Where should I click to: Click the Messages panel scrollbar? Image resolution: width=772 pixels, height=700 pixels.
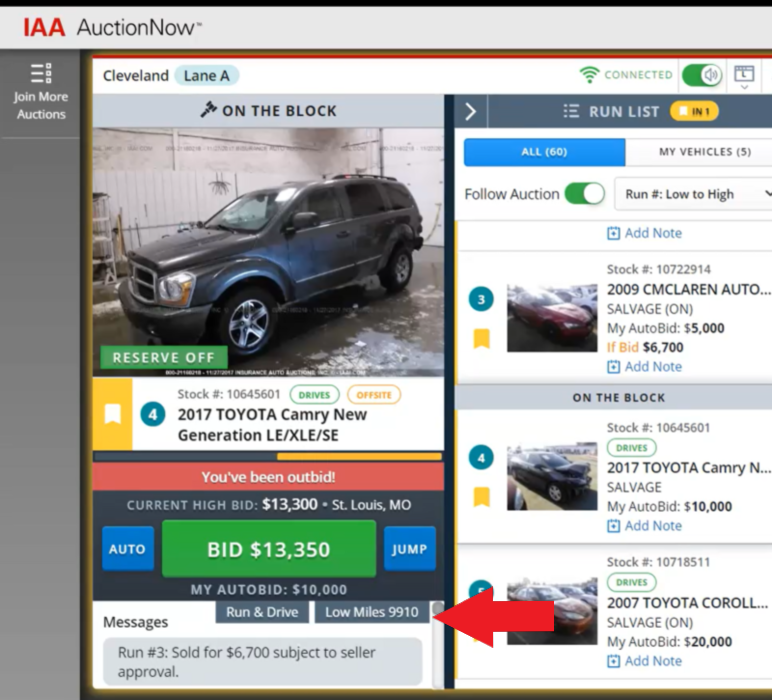pyautogui.click(x=438, y=645)
